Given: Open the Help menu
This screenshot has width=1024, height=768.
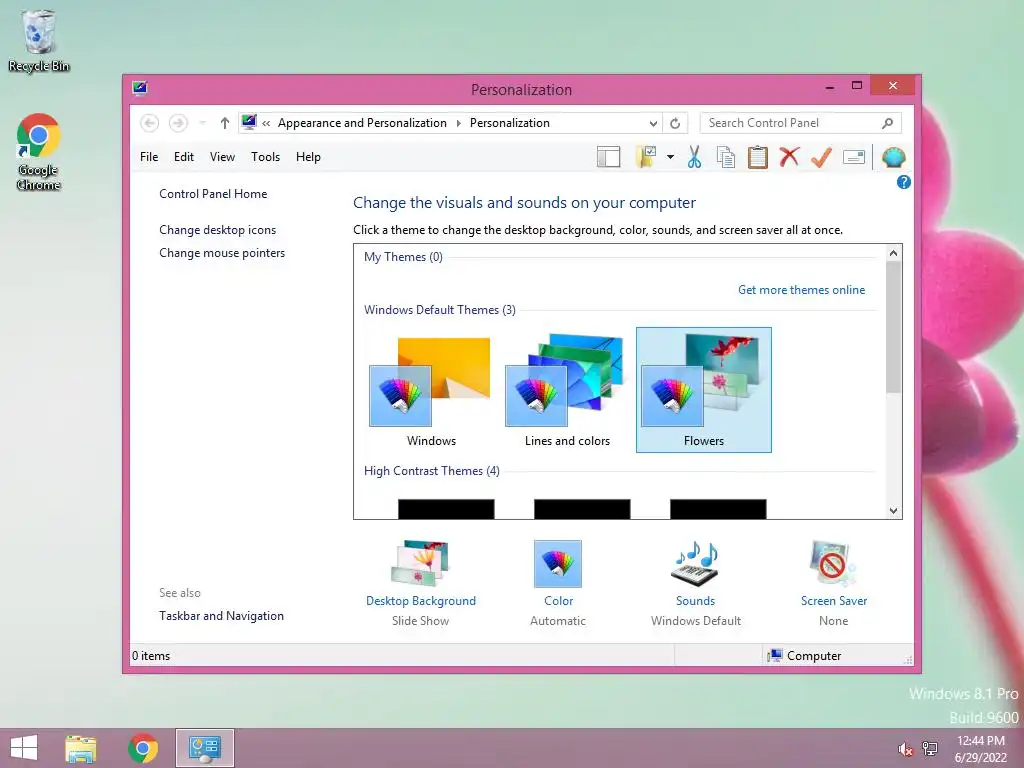Looking at the screenshot, I should 308,157.
